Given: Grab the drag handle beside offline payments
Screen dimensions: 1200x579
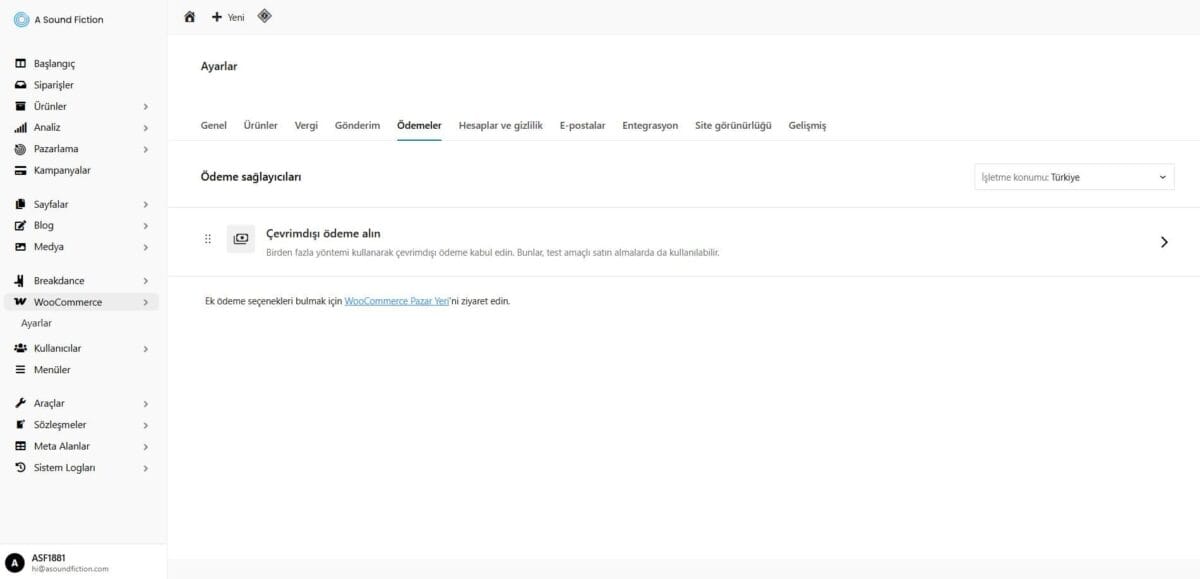Looking at the screenshot, I should (x=208, y=239).
